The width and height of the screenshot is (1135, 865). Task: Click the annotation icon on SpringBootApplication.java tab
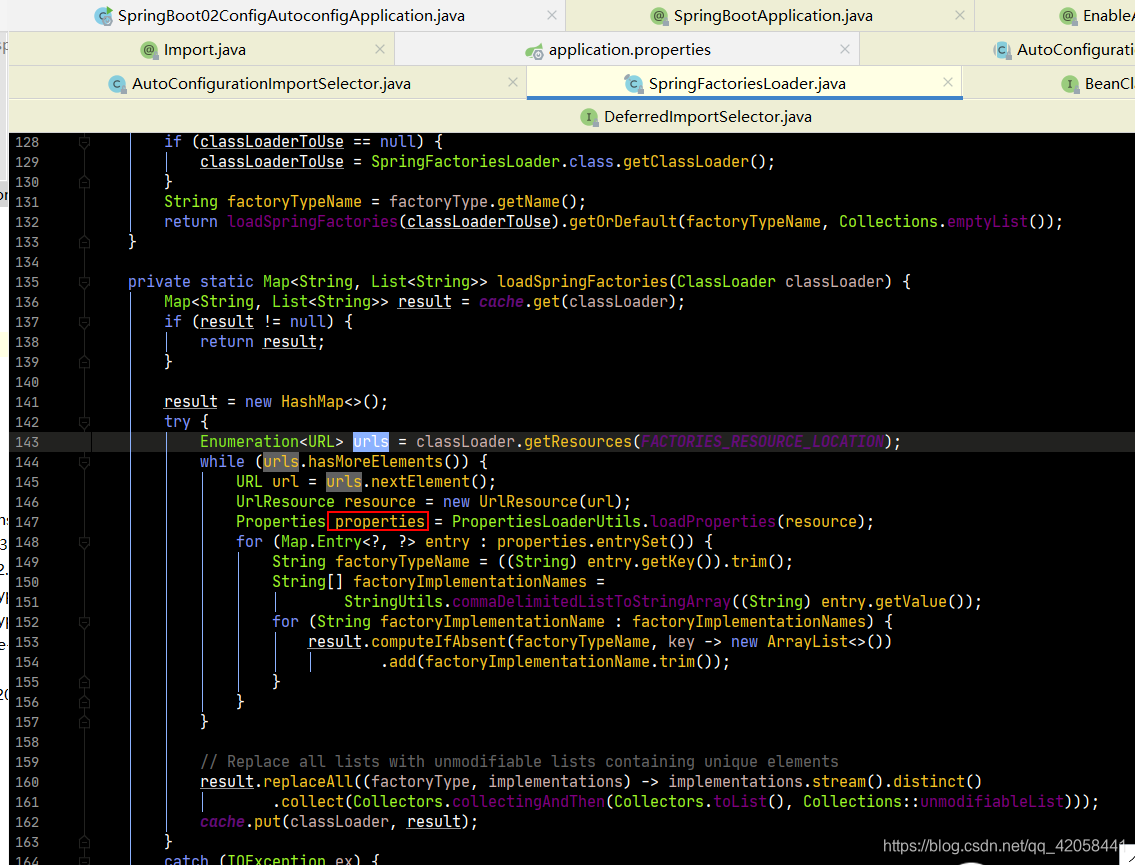661,15
